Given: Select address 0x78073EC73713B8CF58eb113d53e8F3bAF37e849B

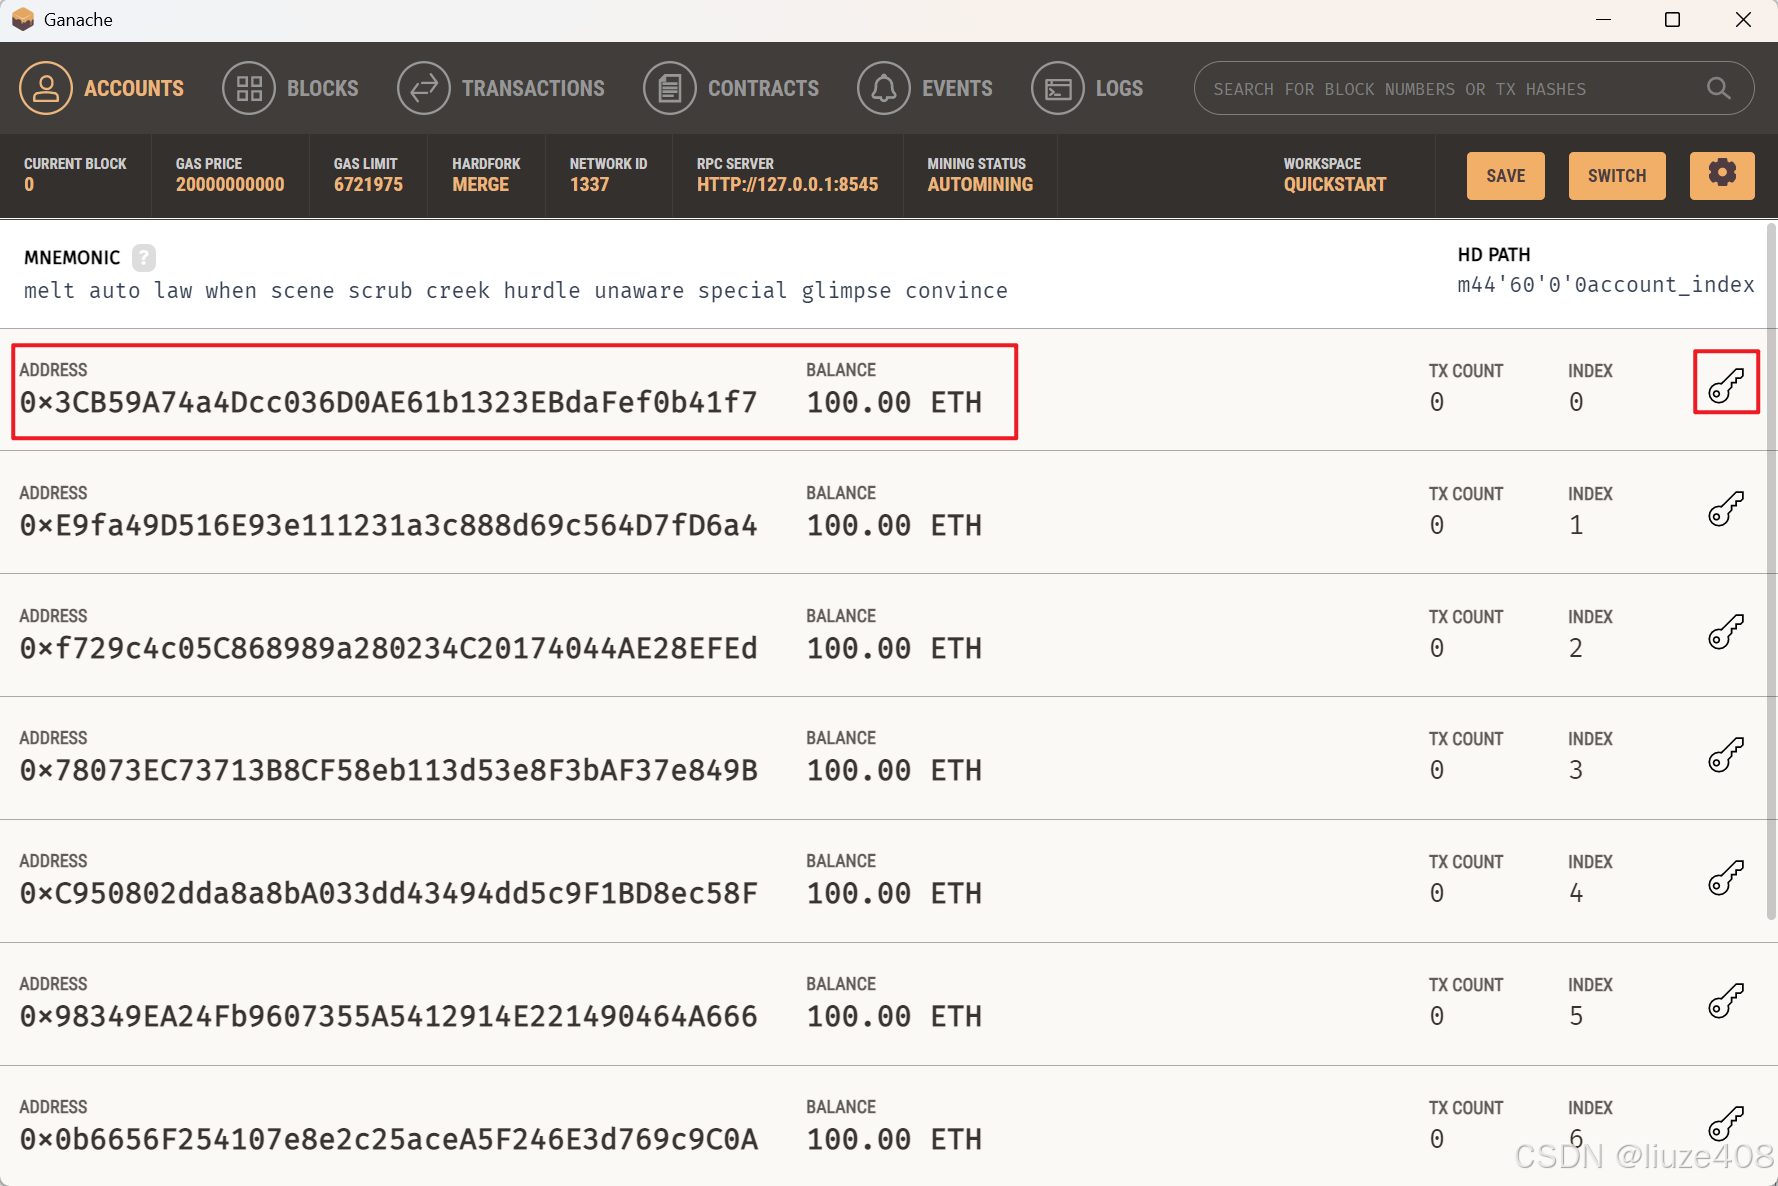Looking at the screenshot, I should [x=389, y=770].
